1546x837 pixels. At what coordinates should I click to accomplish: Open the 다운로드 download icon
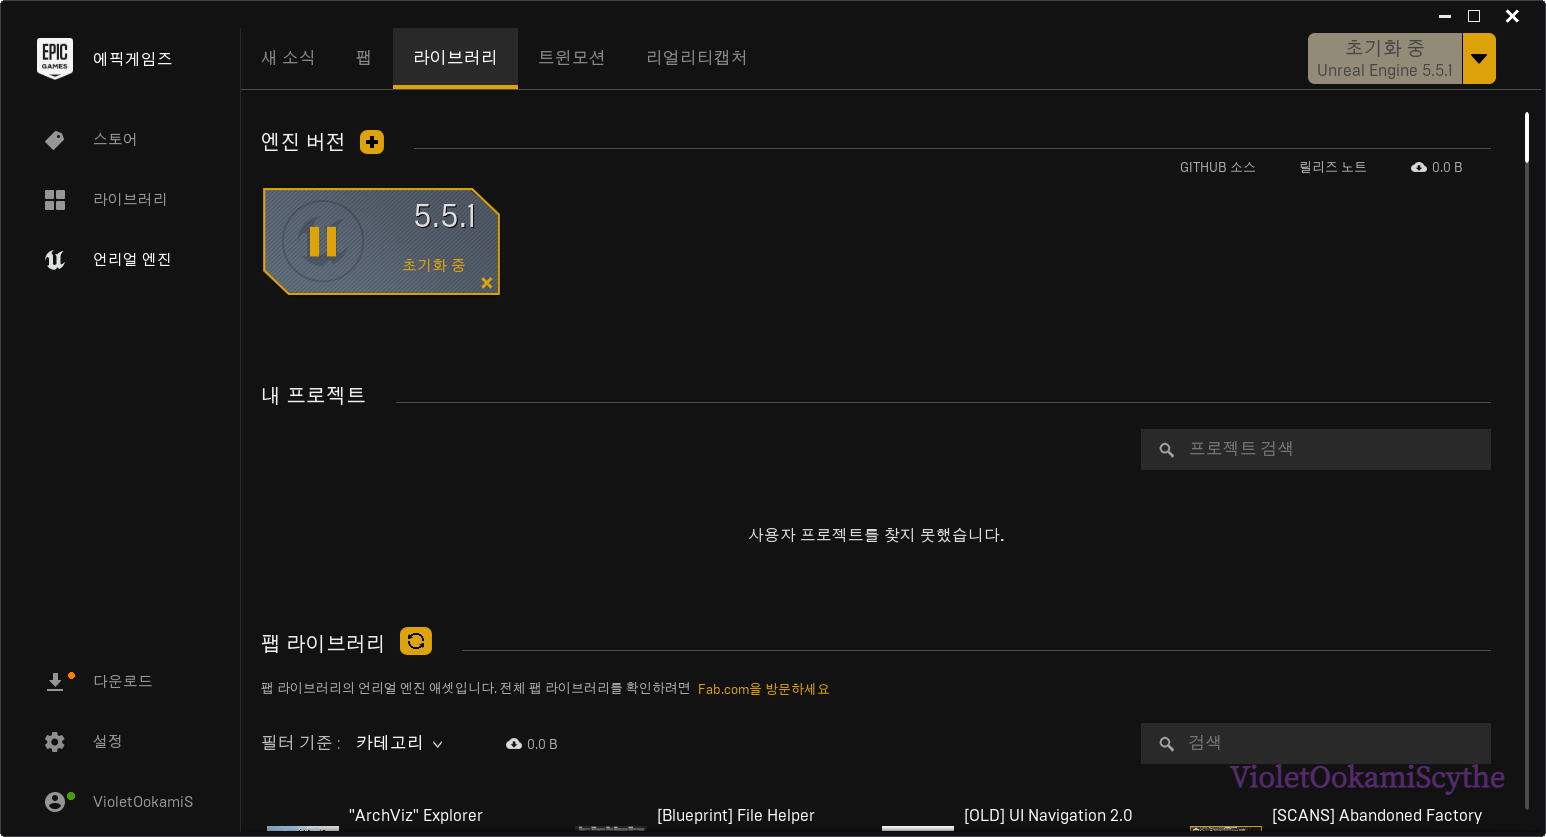[x=55, y=682]
